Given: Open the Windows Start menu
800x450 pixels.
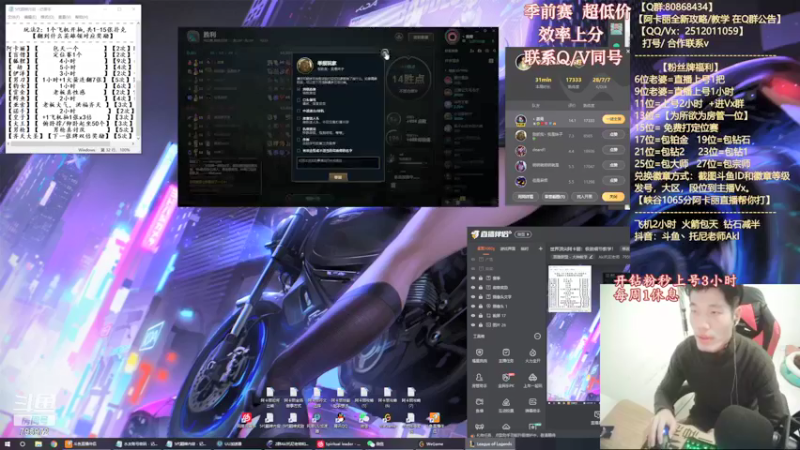Looking at the screenshot, I should [x=7, y=444].
